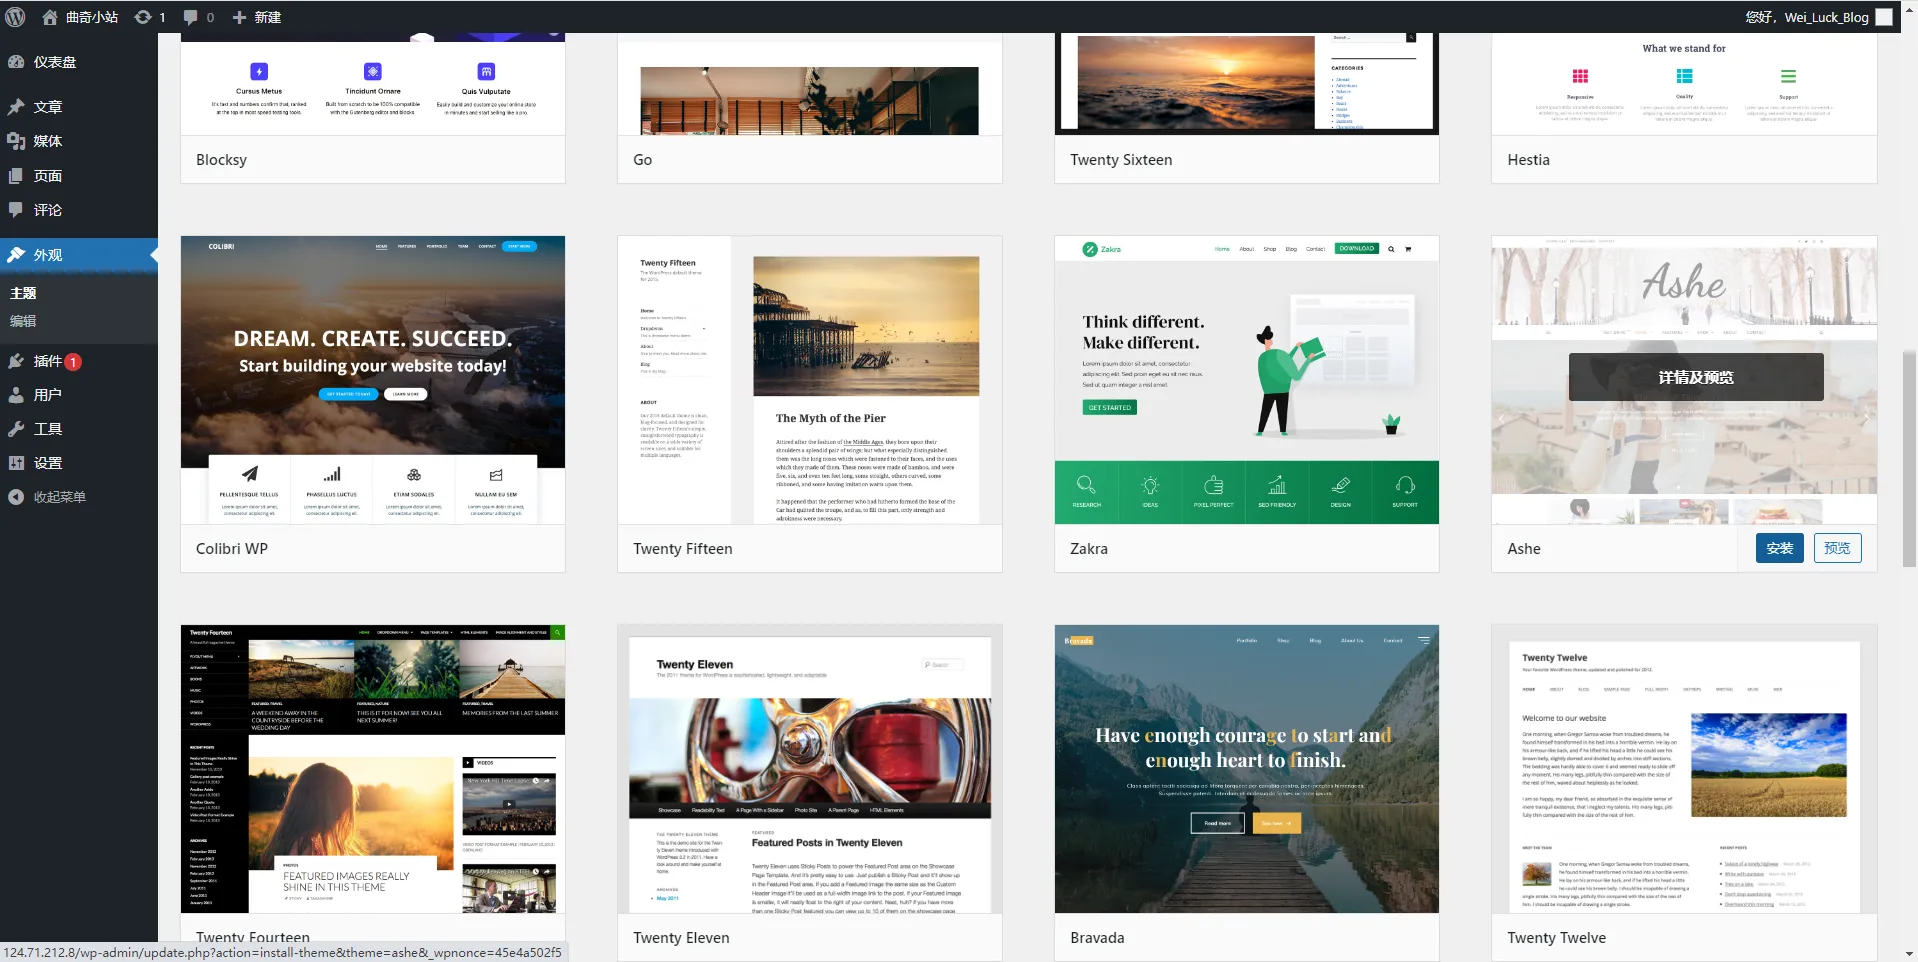The image size is (1918, 962).
Task: Open the 插件 menu label
Action: click(x=48, y=361)
